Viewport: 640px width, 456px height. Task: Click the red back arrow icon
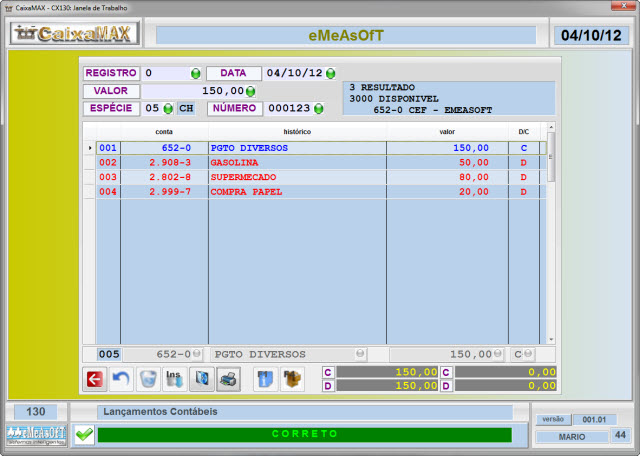pyautogui.click(x=95, y=379)
